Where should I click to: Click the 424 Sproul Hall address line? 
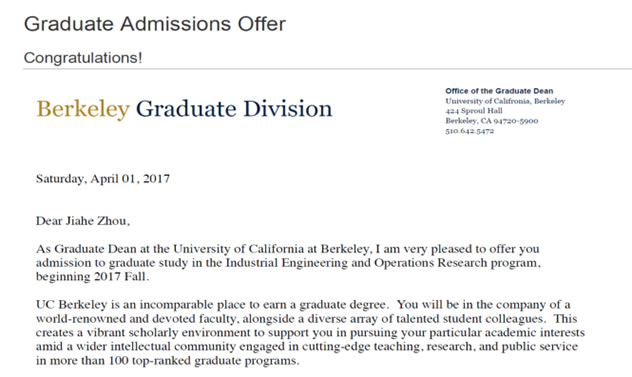pyautogui.click(x=474, y=111)
